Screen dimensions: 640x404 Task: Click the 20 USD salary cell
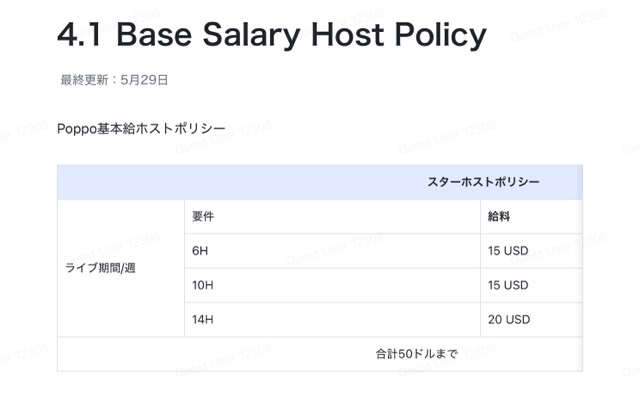click(531, 320)
